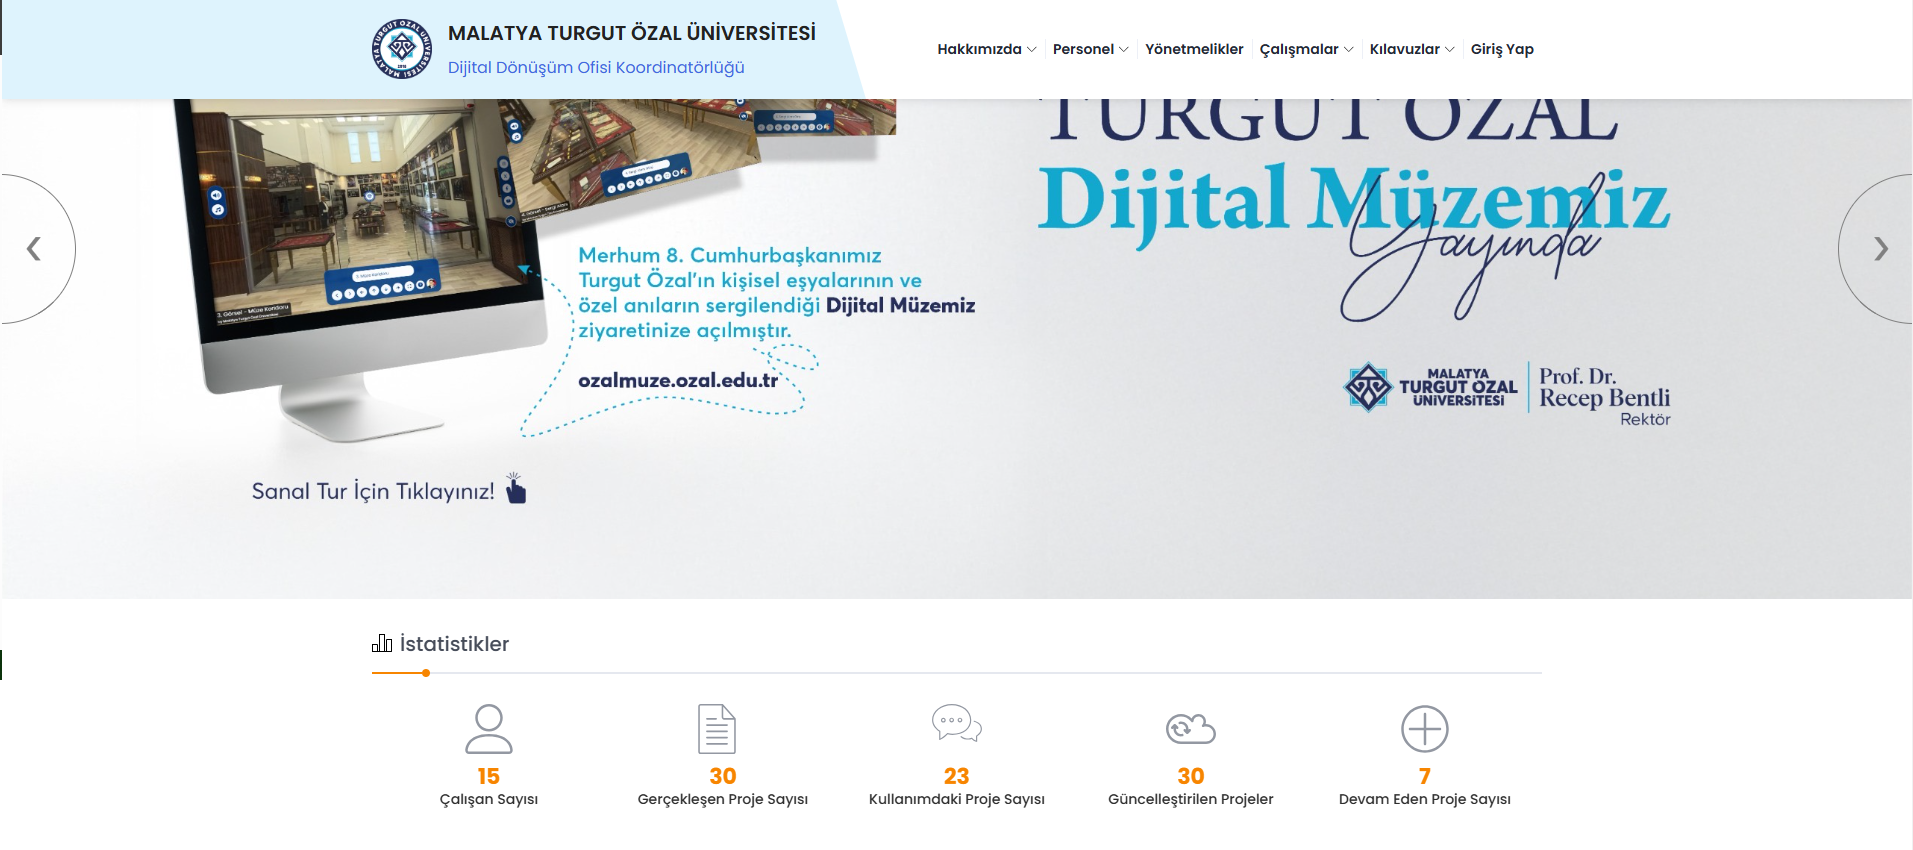Screen dimensions: 1913x850
Task: Advance slider with right arrow
Action: coord(1880,248)
